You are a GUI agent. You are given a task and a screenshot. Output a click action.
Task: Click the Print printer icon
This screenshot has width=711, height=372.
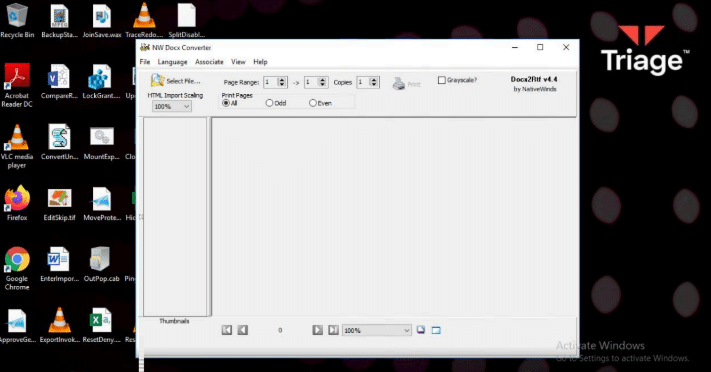tap(399, 83)
